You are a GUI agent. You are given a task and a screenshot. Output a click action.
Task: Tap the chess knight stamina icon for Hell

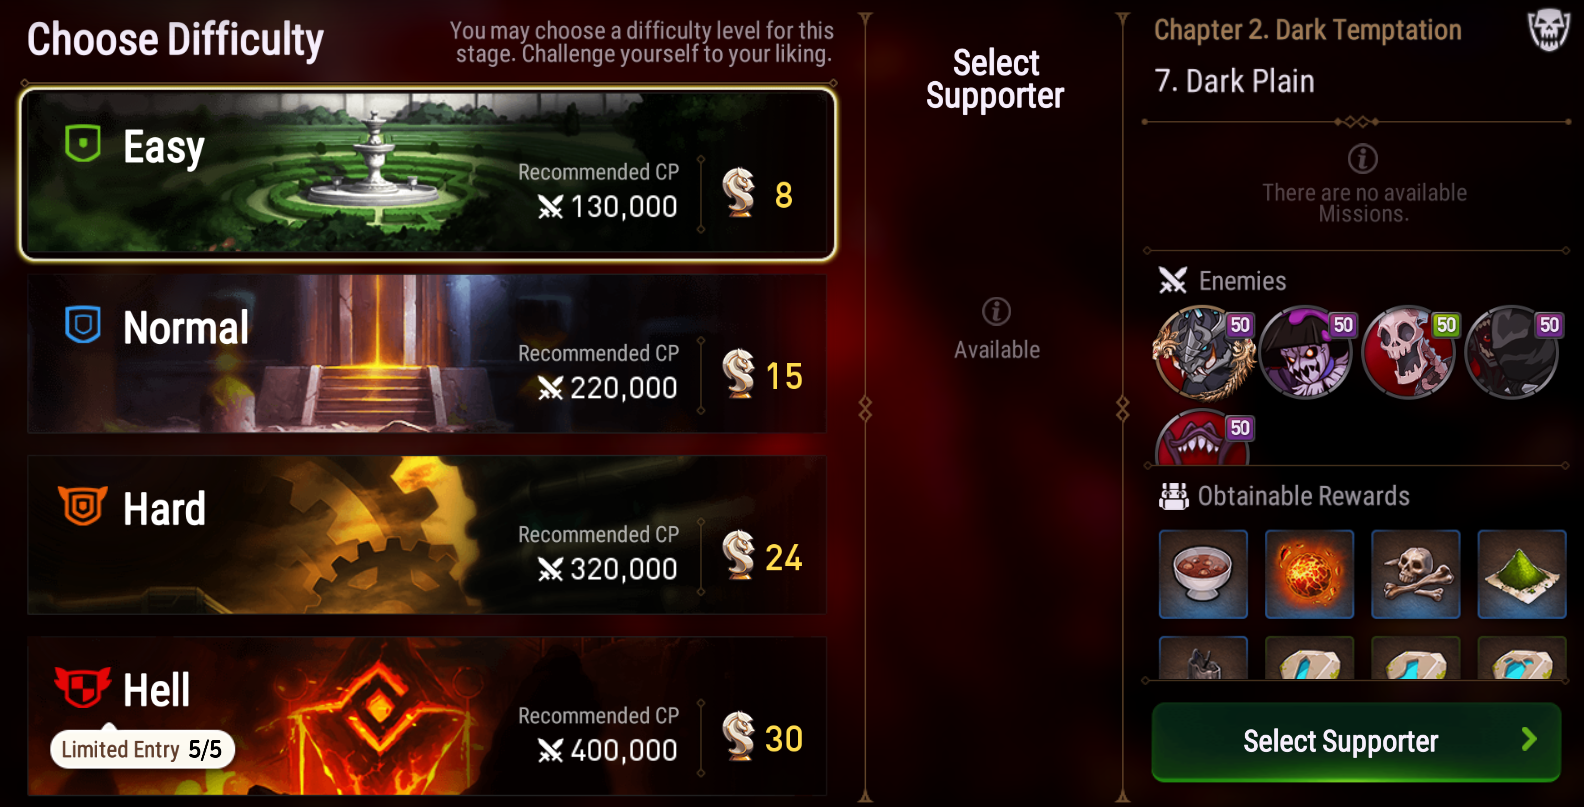[739, 735]
